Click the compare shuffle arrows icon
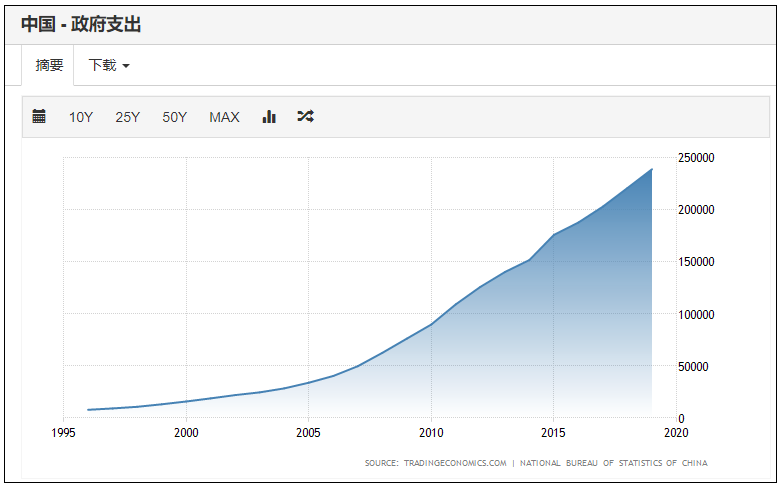The height and width of the screenshot is (488, 781). pyautogui.click(x=305, y=117)
